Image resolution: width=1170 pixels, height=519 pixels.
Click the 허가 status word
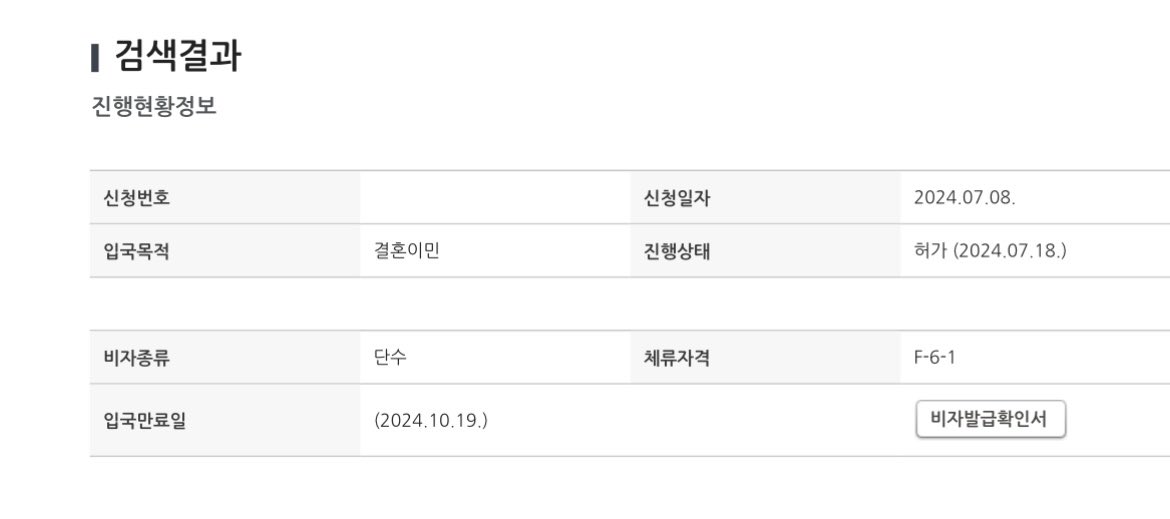[x=930, y=251]
